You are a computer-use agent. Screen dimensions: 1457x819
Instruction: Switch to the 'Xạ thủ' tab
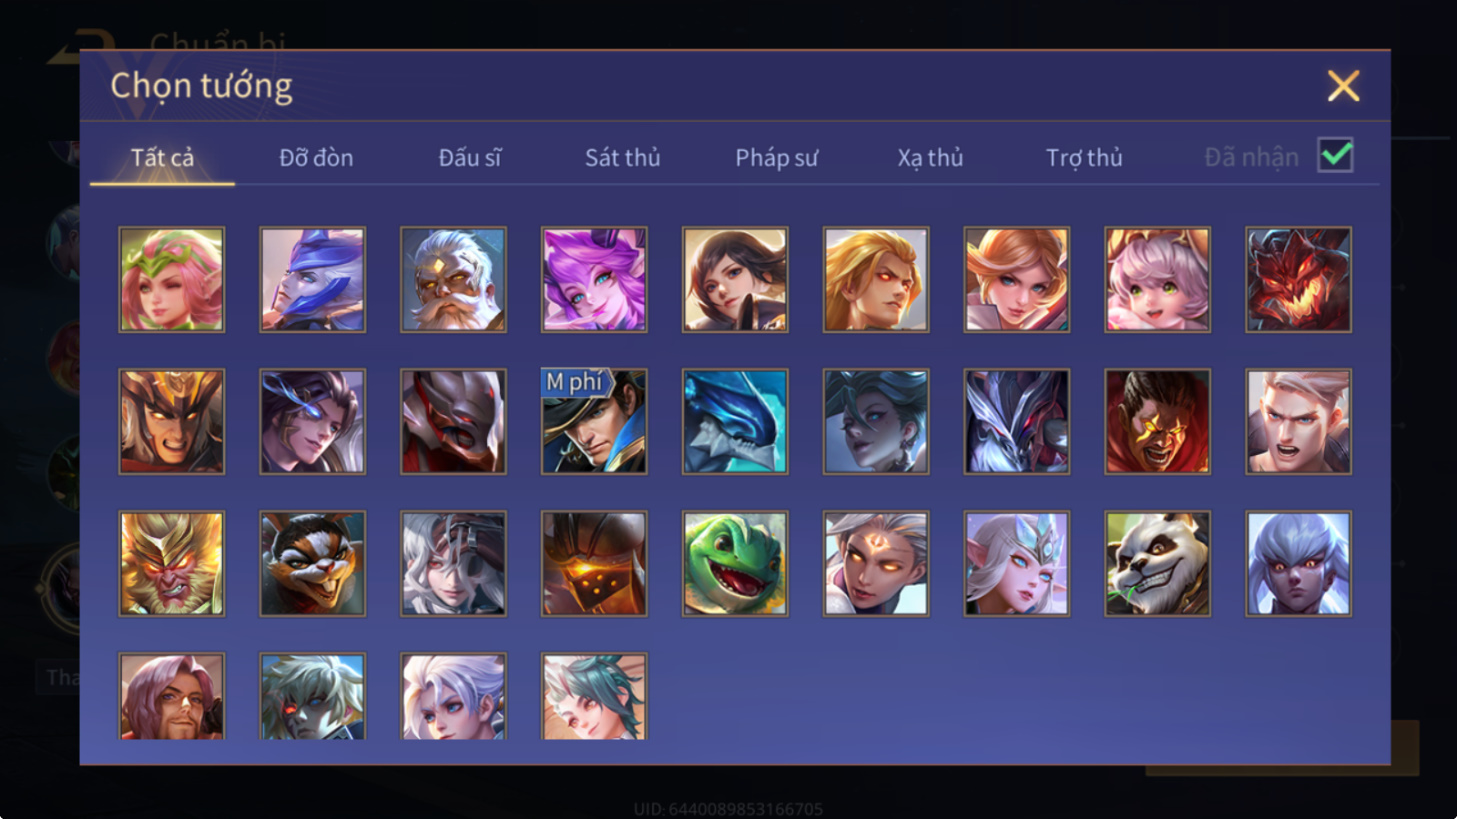tap(930, 158)
